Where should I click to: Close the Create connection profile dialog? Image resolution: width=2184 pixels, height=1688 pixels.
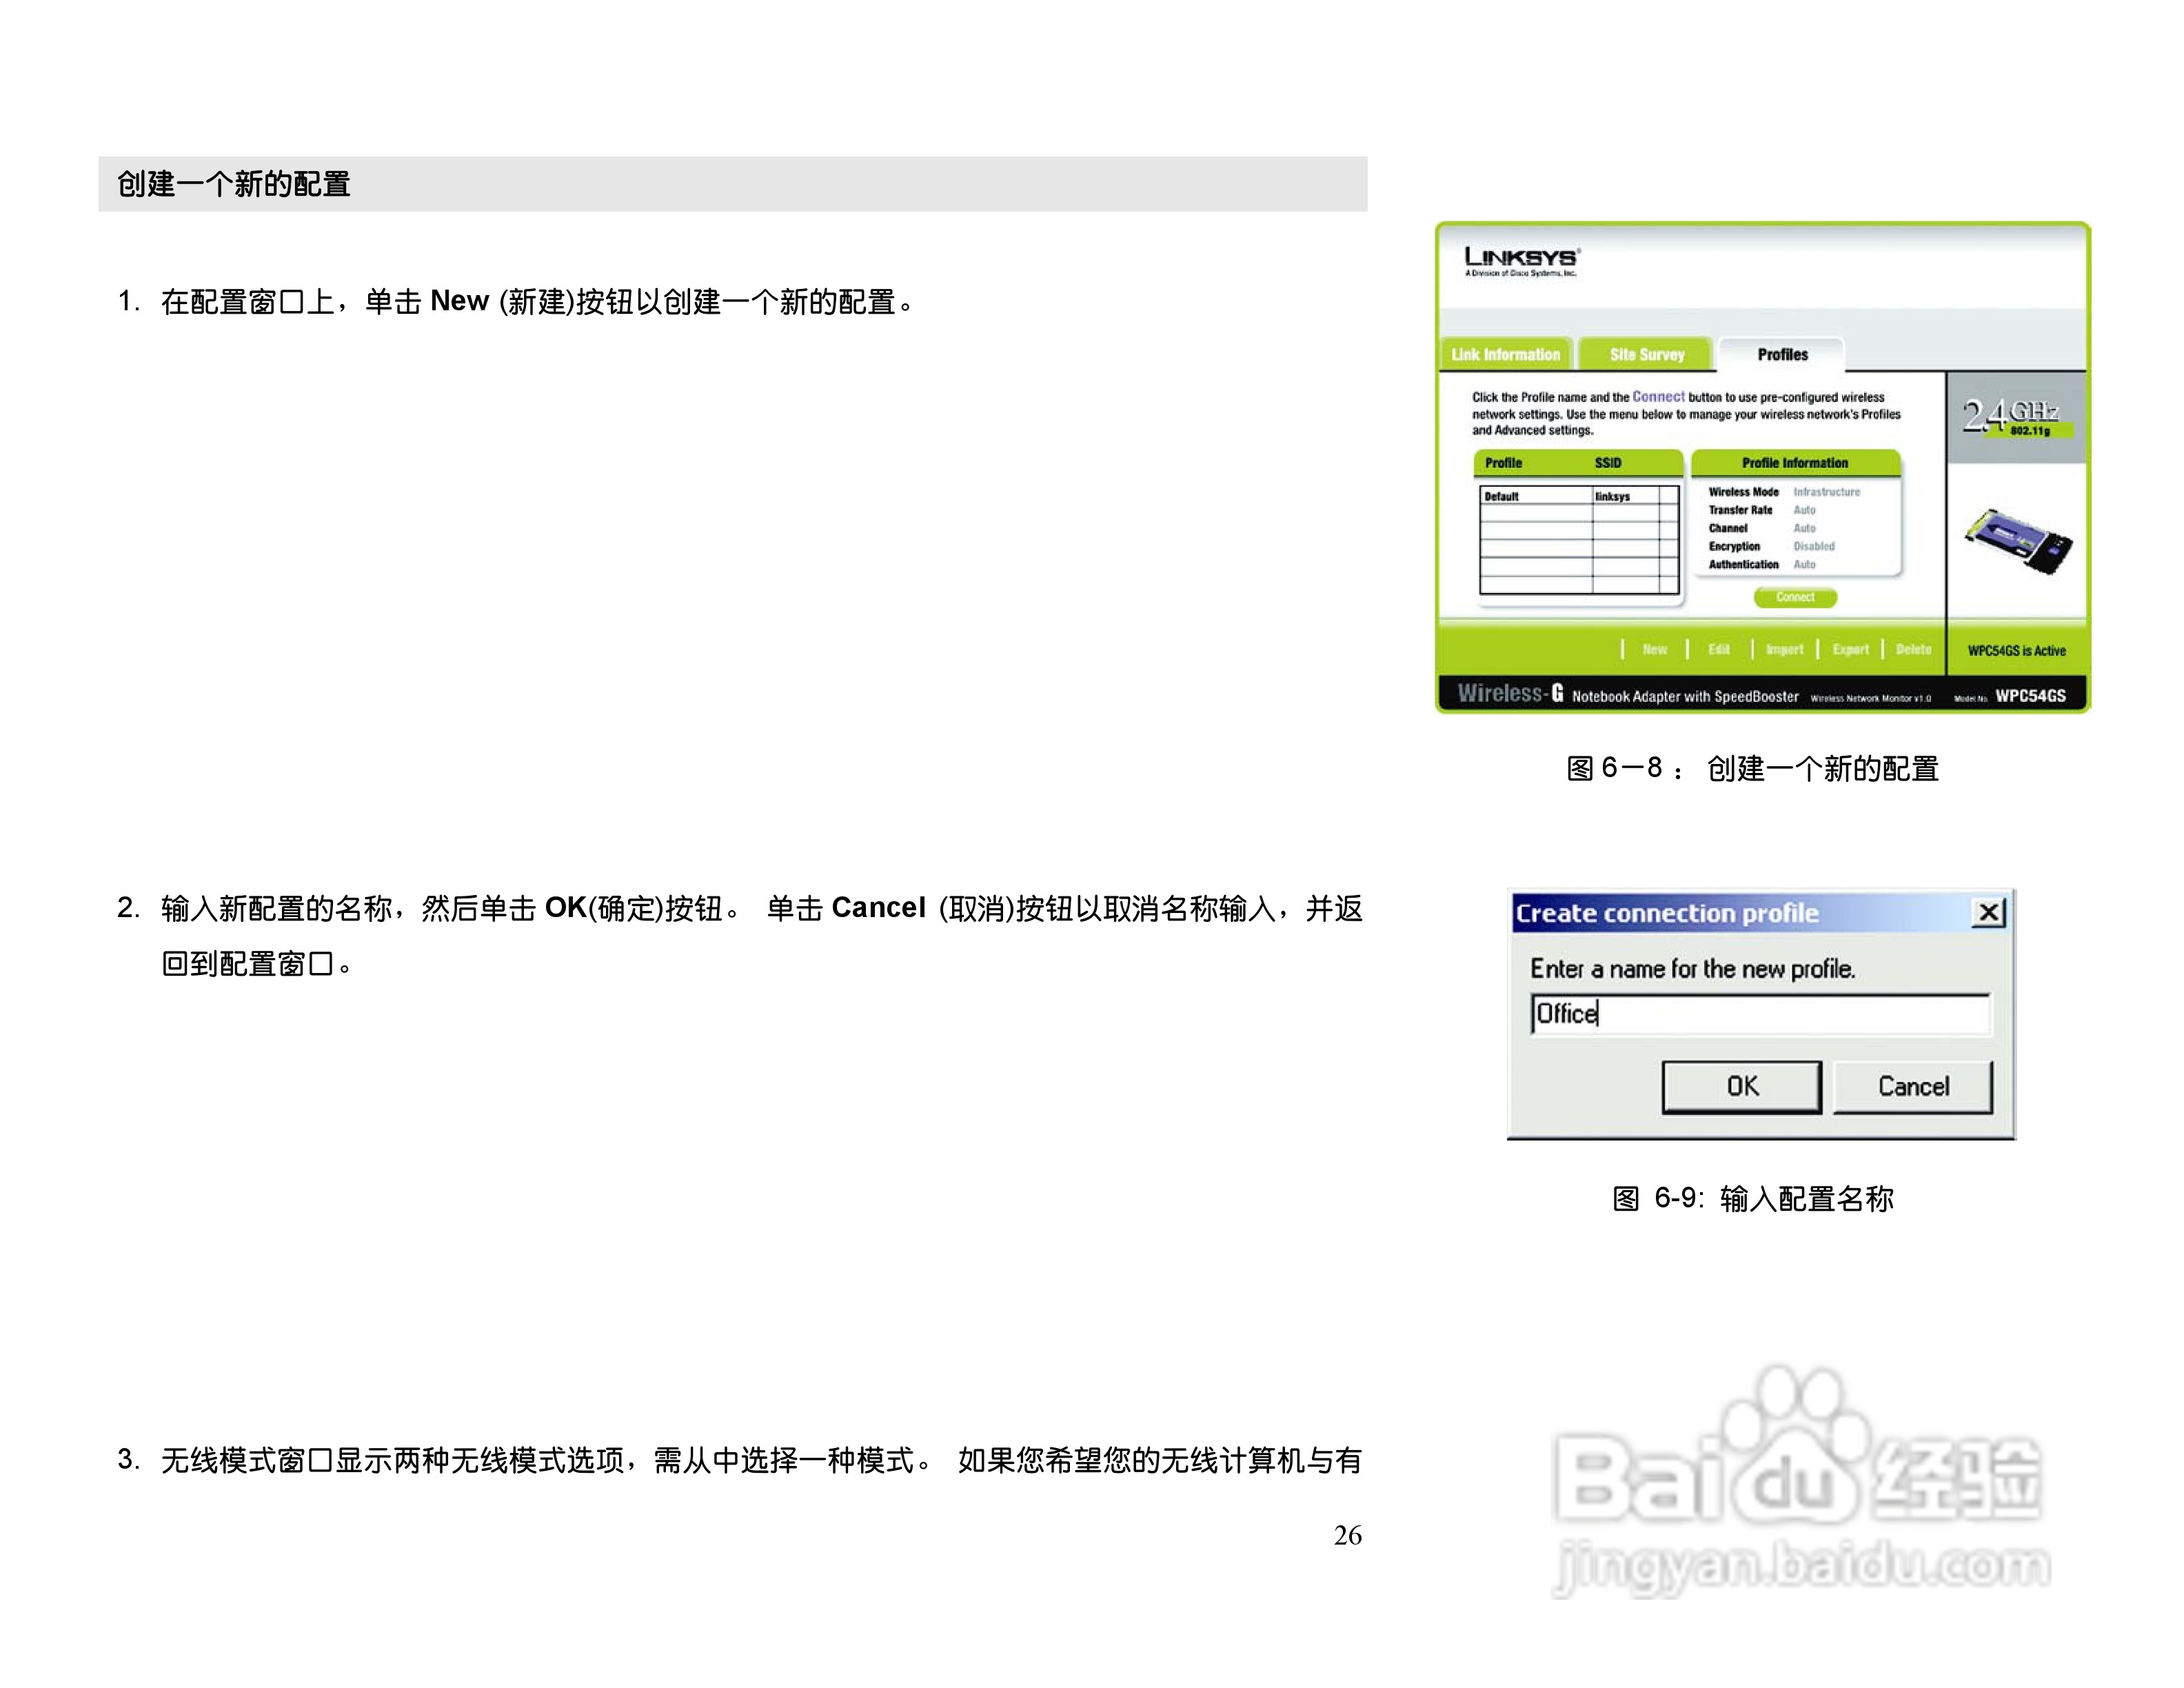[1988, 912]
